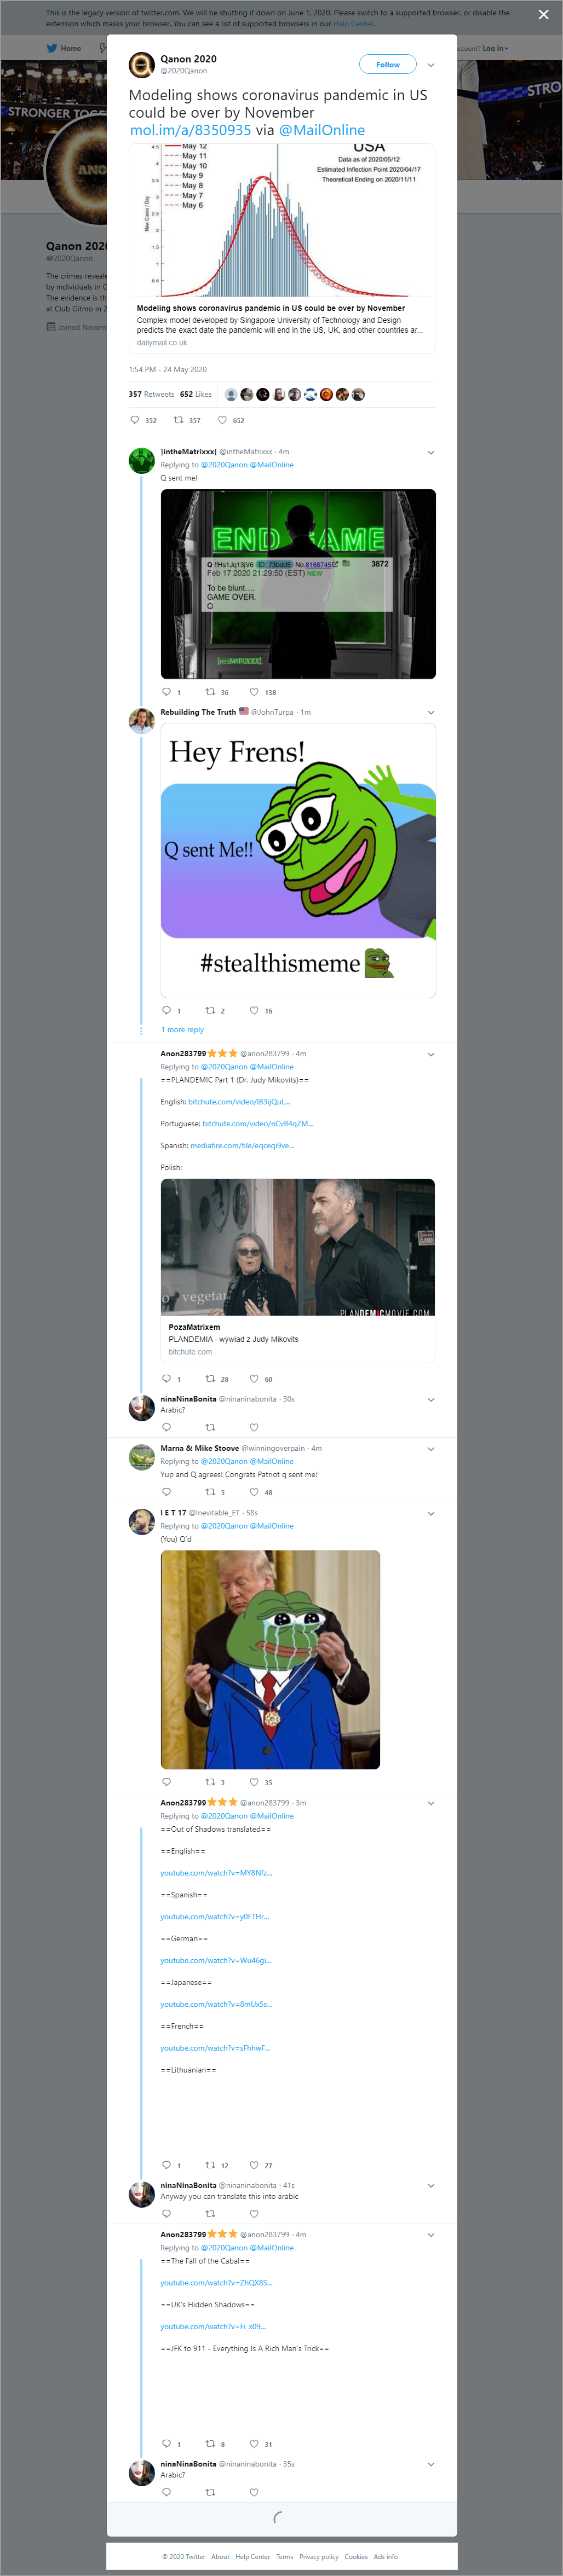Reply to ninaNinaBonita's translate into arabic tweet
The width and height of the screenshot is (563, 2576).
point(166,2214)
